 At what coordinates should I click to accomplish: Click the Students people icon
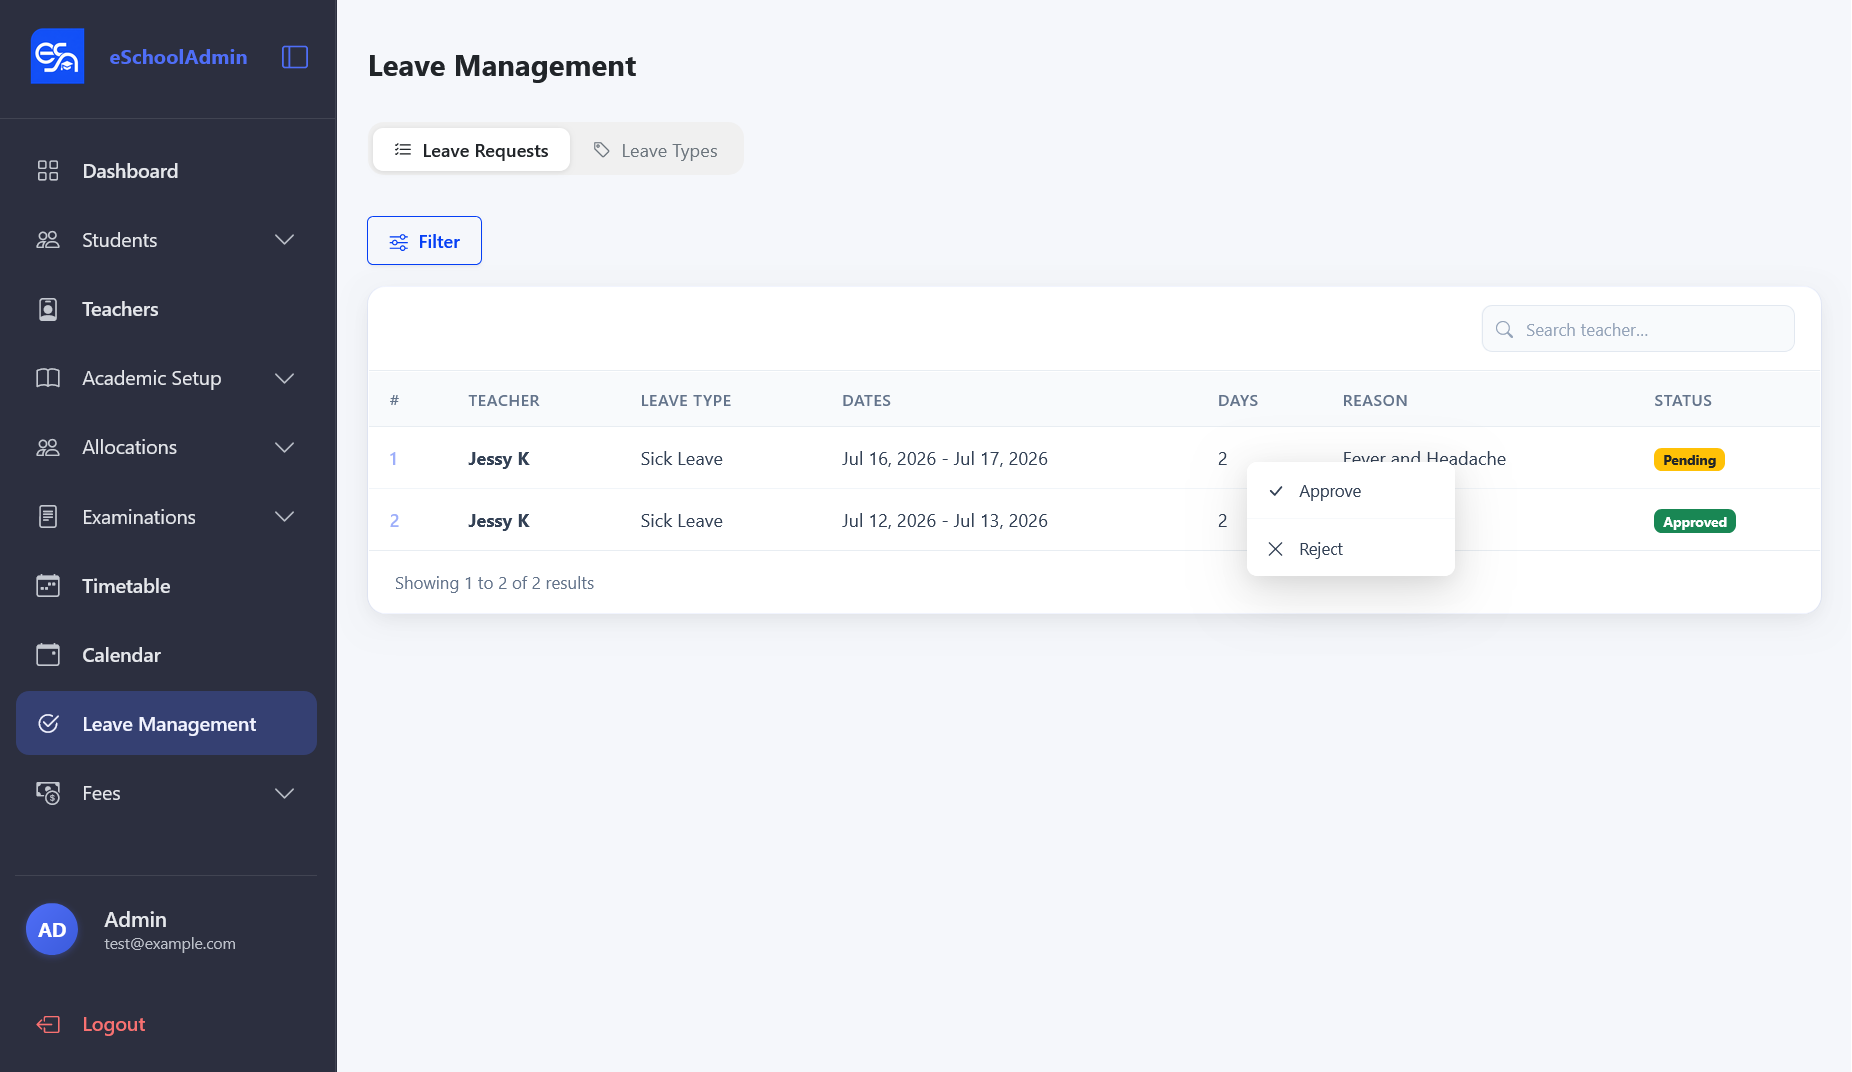(48, 240)
